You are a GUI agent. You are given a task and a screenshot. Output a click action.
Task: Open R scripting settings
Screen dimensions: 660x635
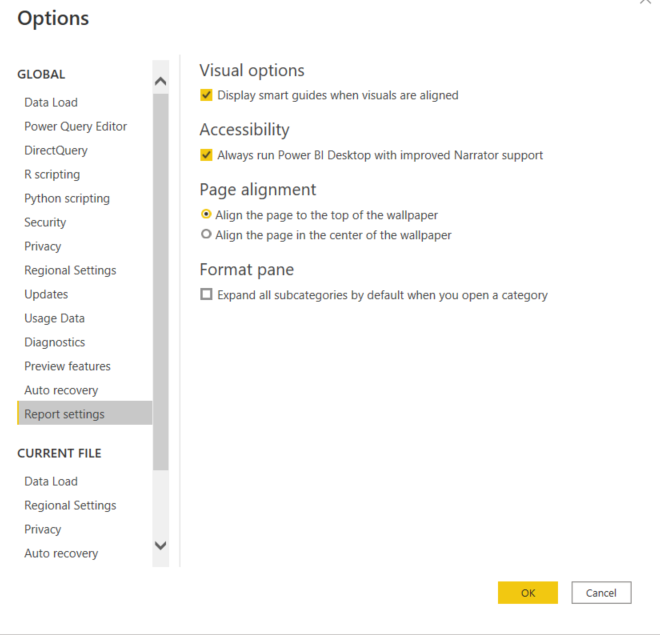pos(52,174)
